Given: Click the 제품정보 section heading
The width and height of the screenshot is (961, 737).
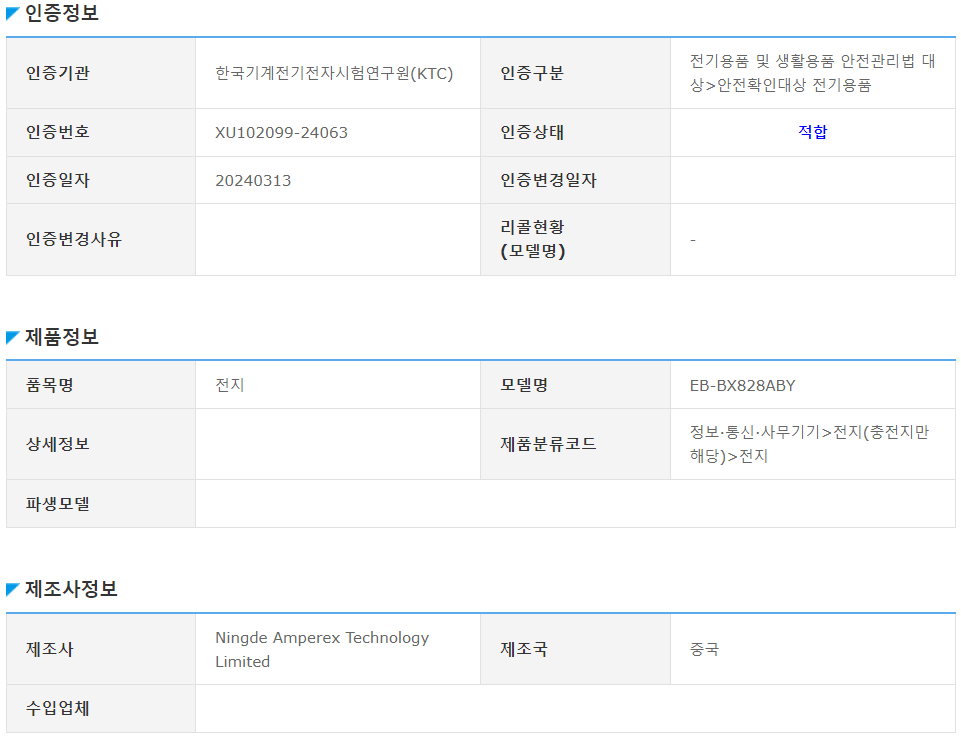Looking at the screenshot, I should point(62,337).
